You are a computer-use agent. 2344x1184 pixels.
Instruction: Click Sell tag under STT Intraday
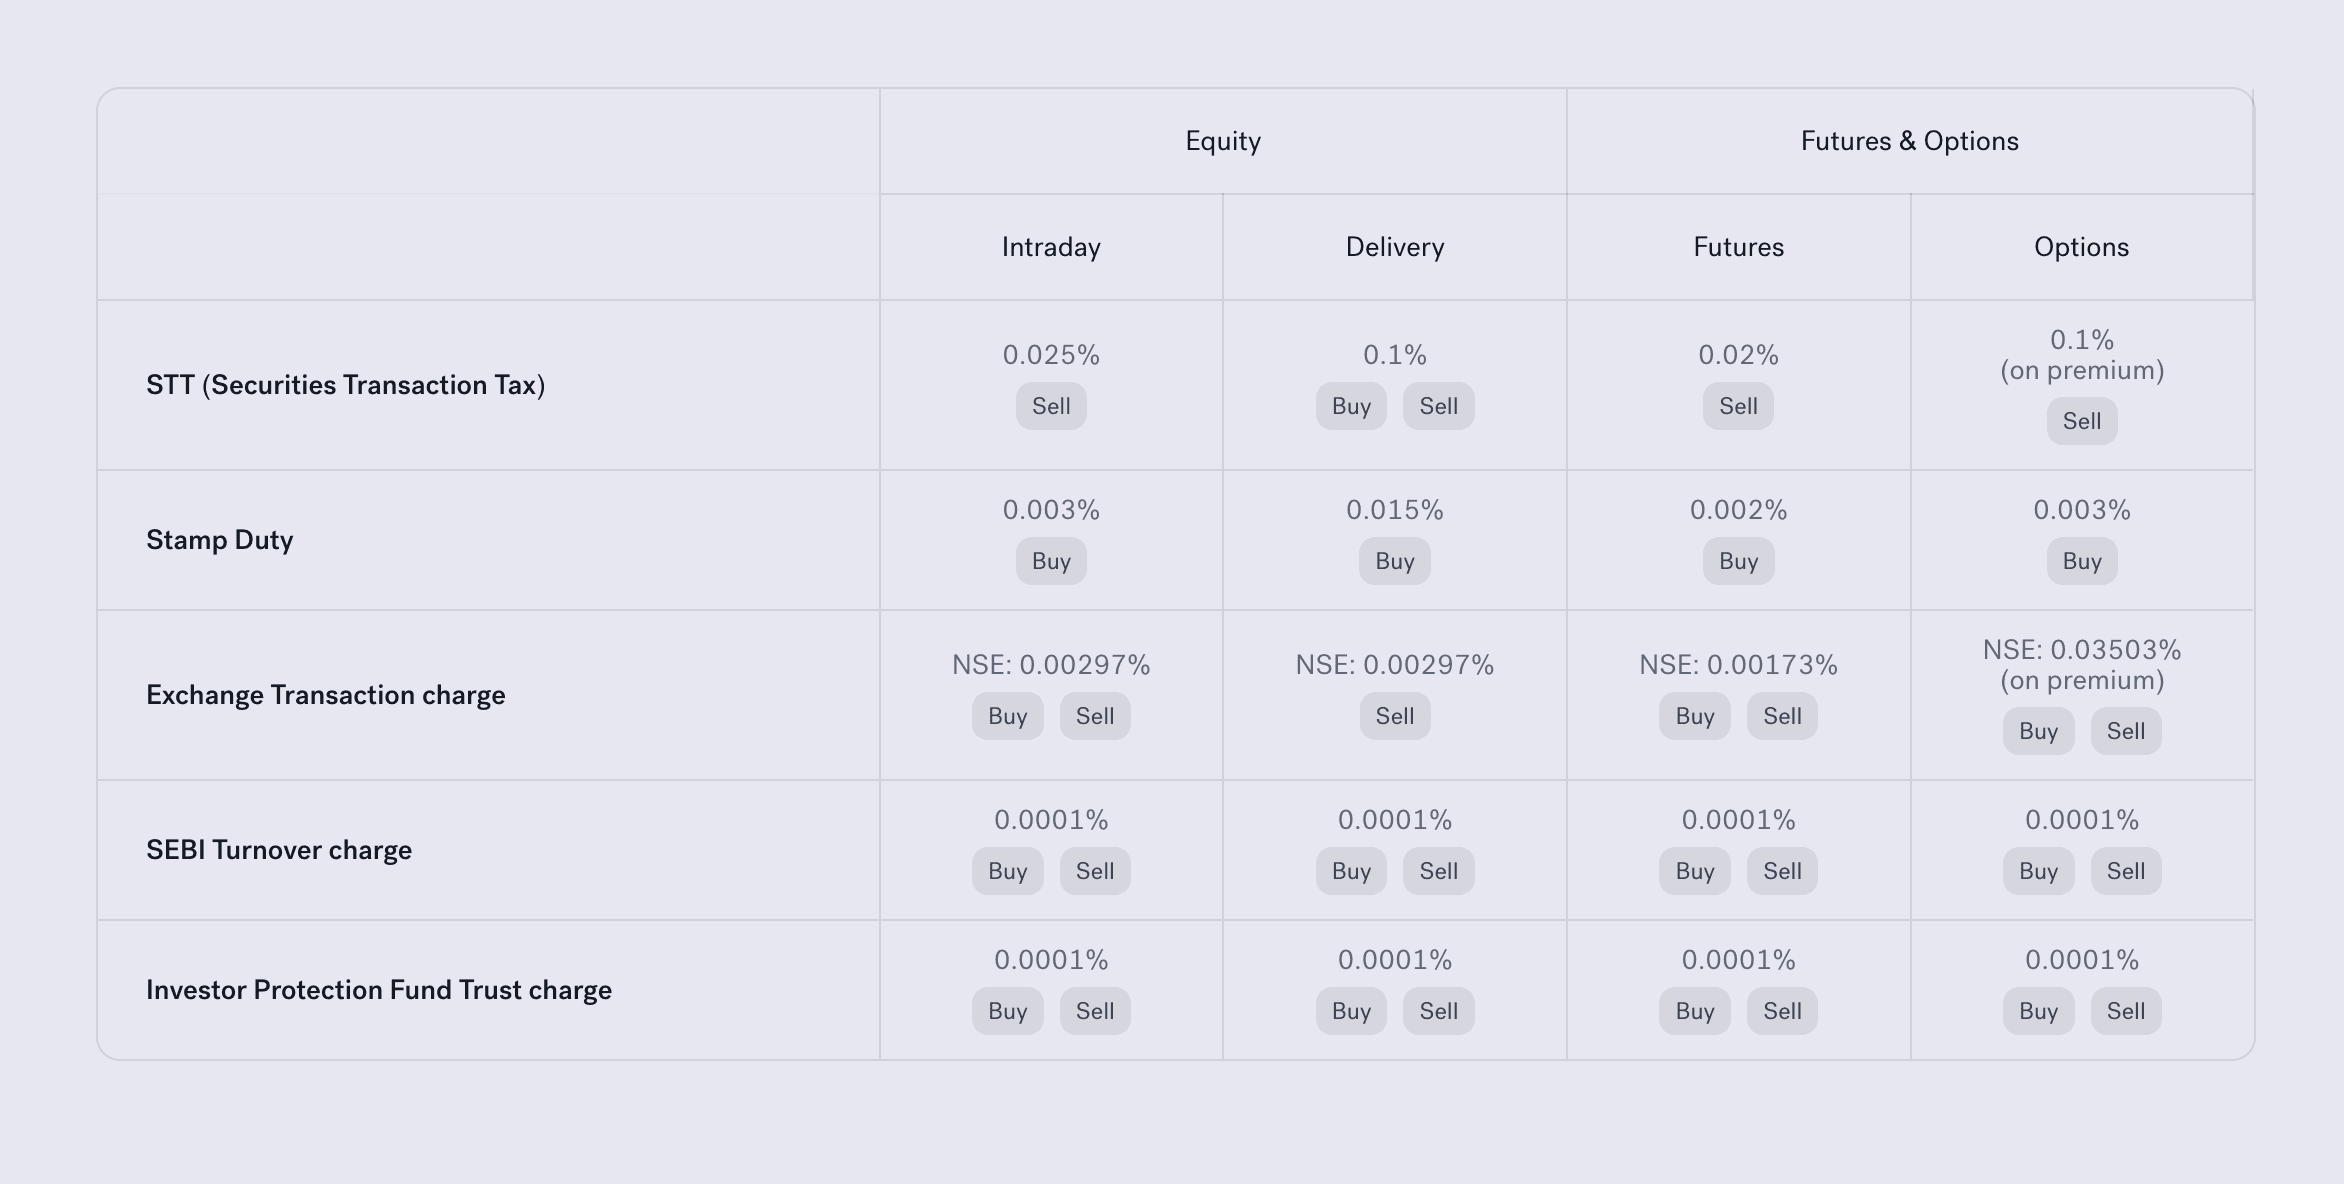1051,406
